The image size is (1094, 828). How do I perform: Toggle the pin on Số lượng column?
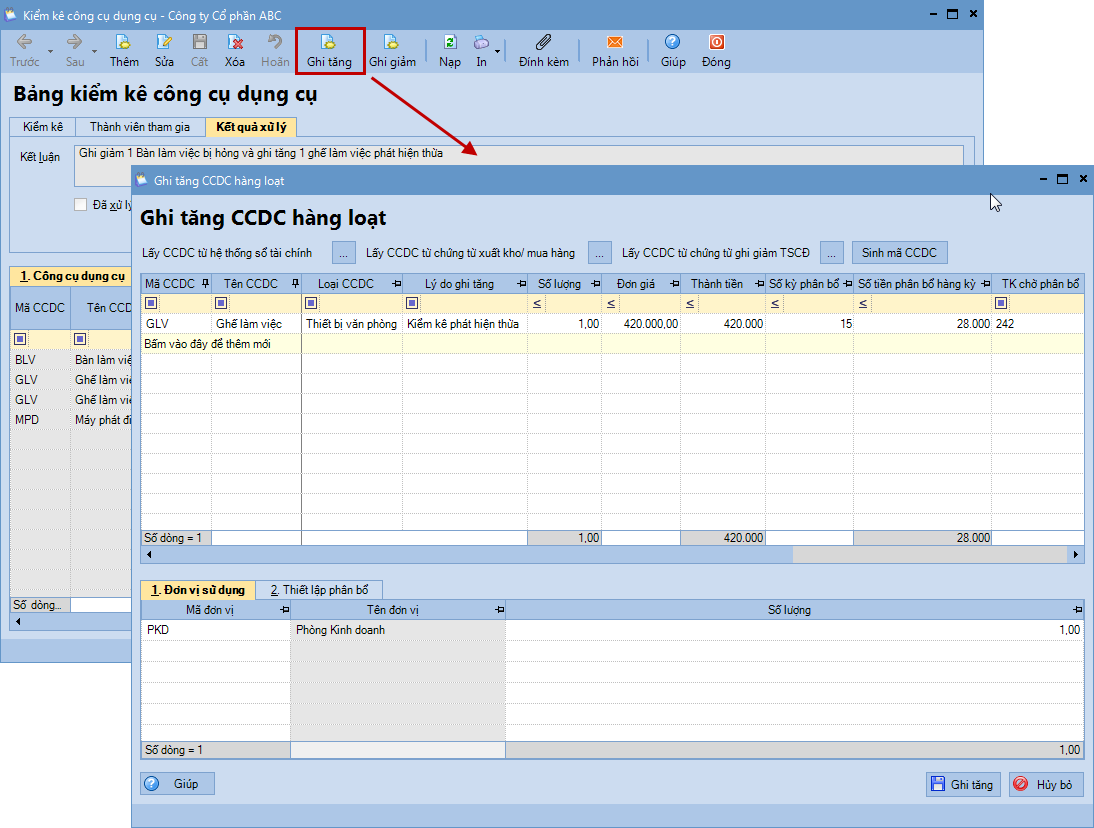[x=594, y=284]
